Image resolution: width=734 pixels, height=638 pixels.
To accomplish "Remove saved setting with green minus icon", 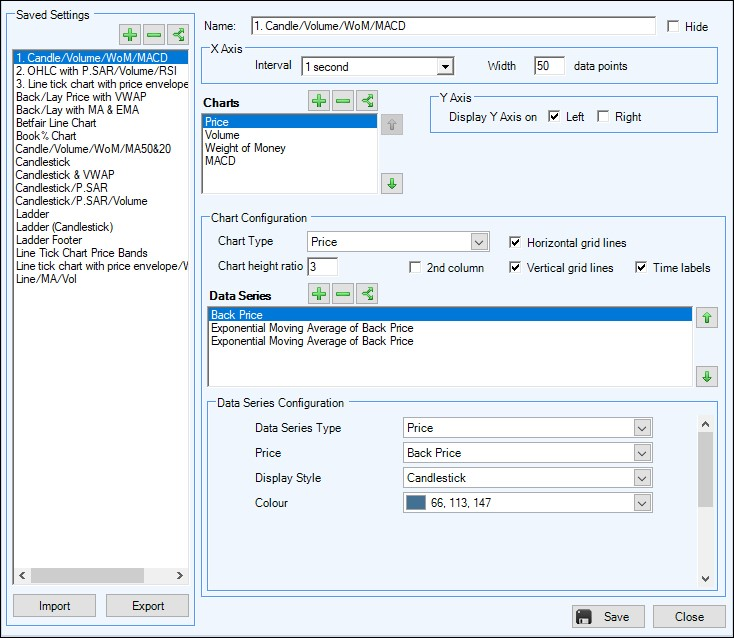I will click(154, 35).
